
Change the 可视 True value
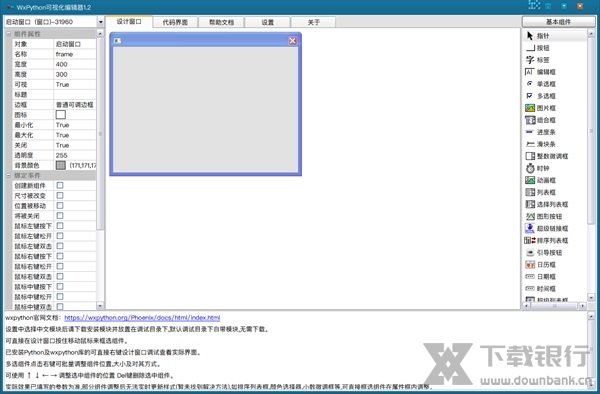(x=75, y=85)
